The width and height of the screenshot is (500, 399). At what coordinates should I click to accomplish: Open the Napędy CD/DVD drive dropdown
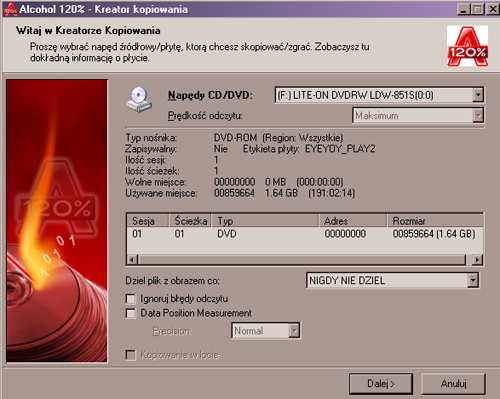pyautogui.click(x=478, y=95)
